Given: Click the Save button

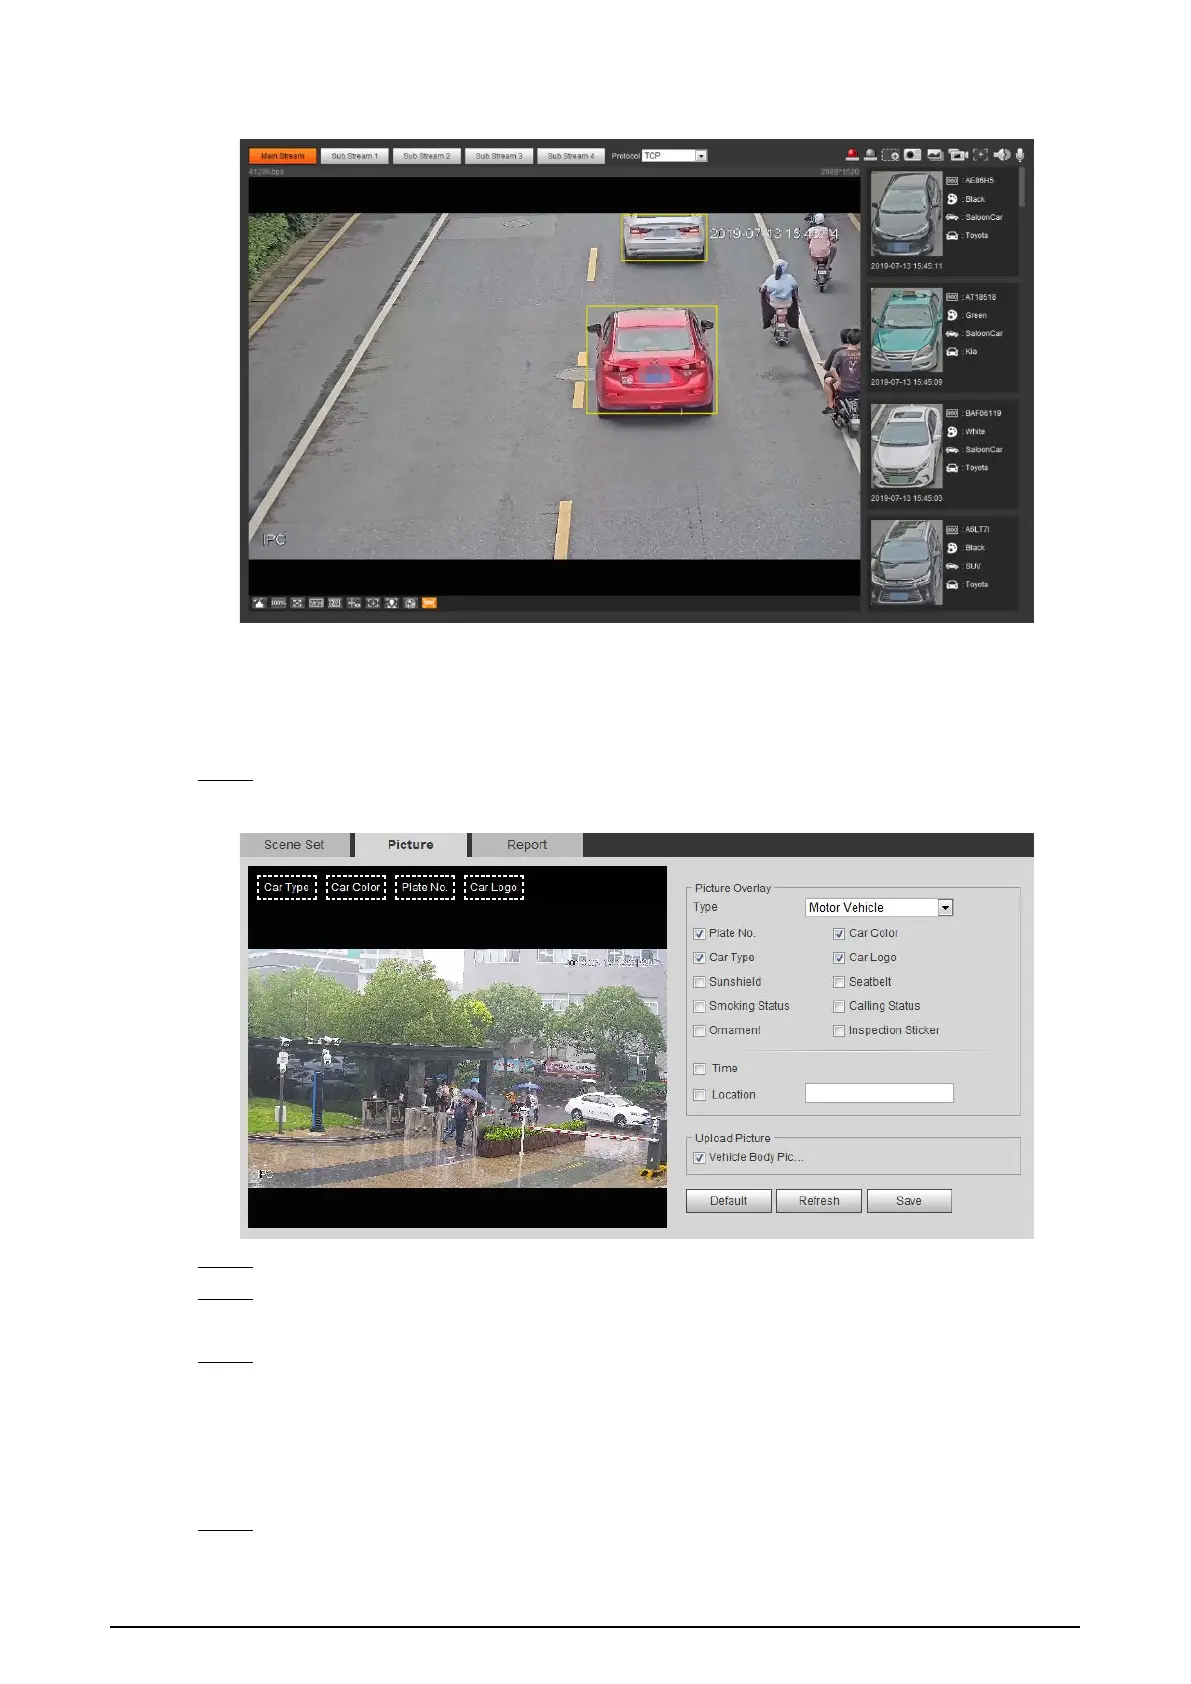Looking at the screenshot, I should (908, 1201).
